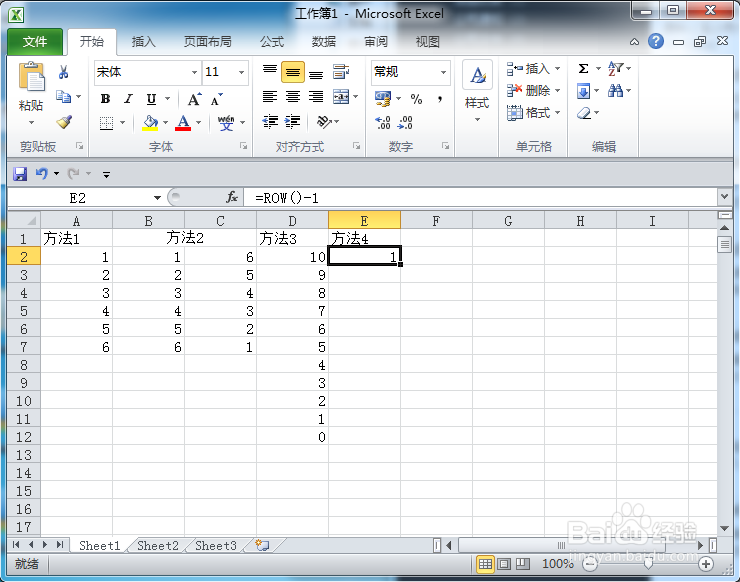Image resolution: width=740 pixels, height=582 pixels.
Task: Click the Clear eraser icon
Action: (584, 113)
